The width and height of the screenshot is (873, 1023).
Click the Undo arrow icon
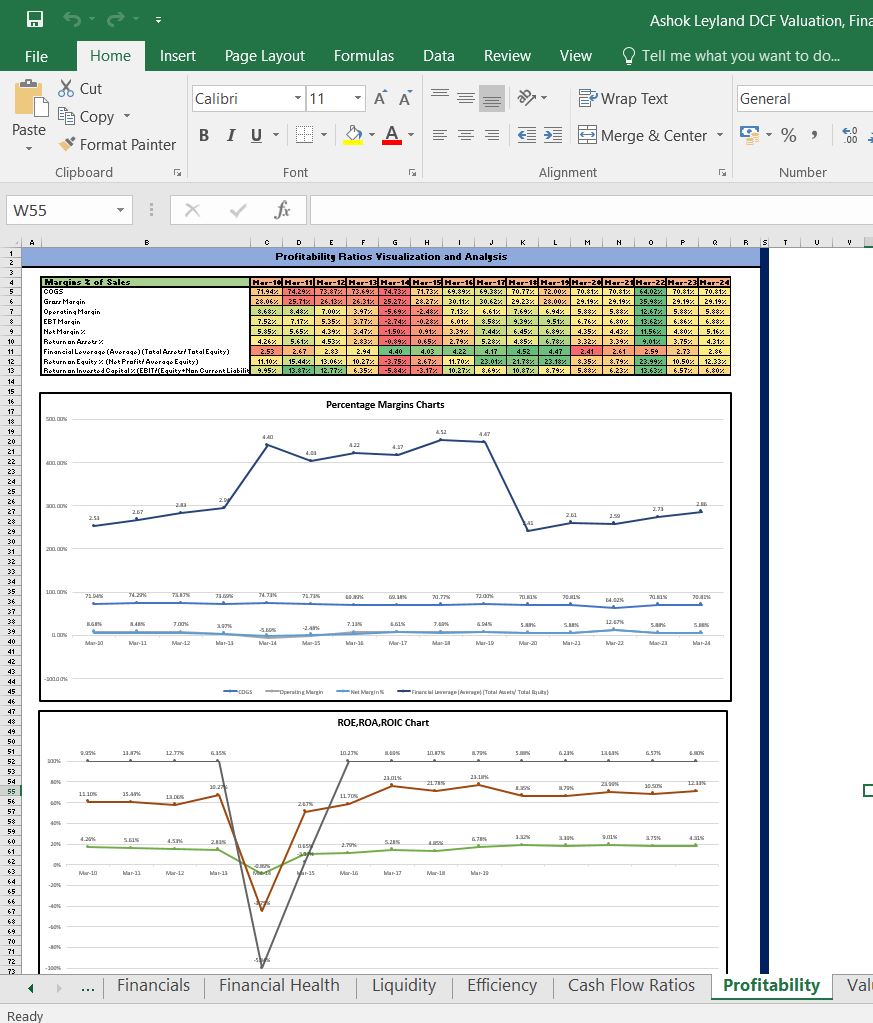(x=72, y=20)
